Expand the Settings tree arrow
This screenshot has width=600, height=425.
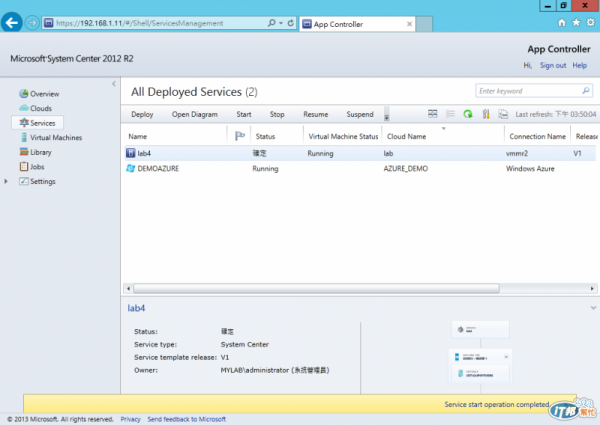[6, 181]
